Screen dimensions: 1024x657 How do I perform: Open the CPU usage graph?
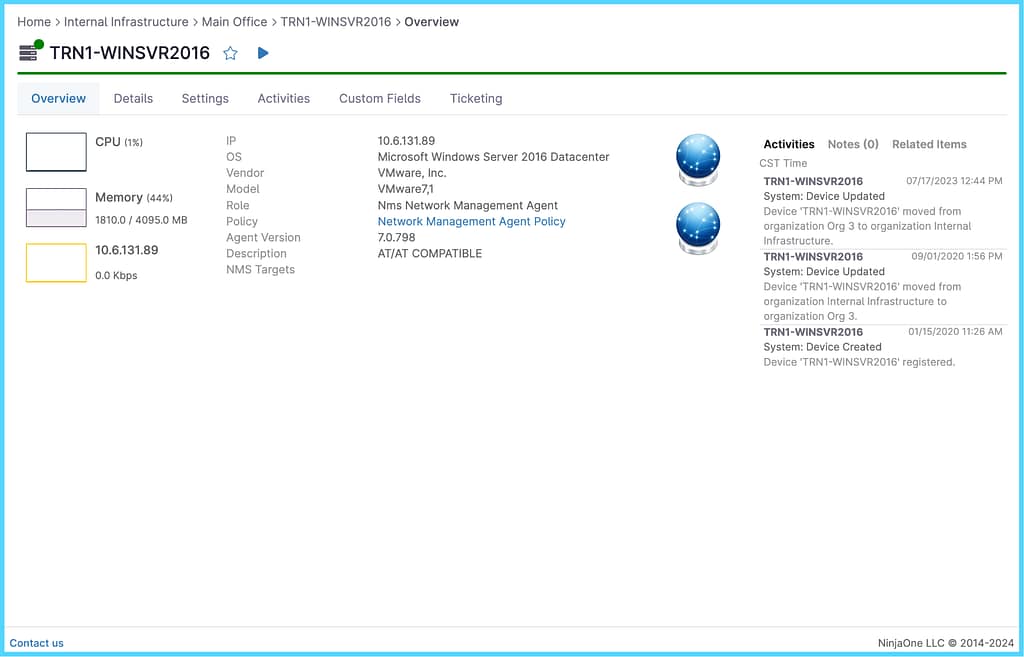[56, 152]
